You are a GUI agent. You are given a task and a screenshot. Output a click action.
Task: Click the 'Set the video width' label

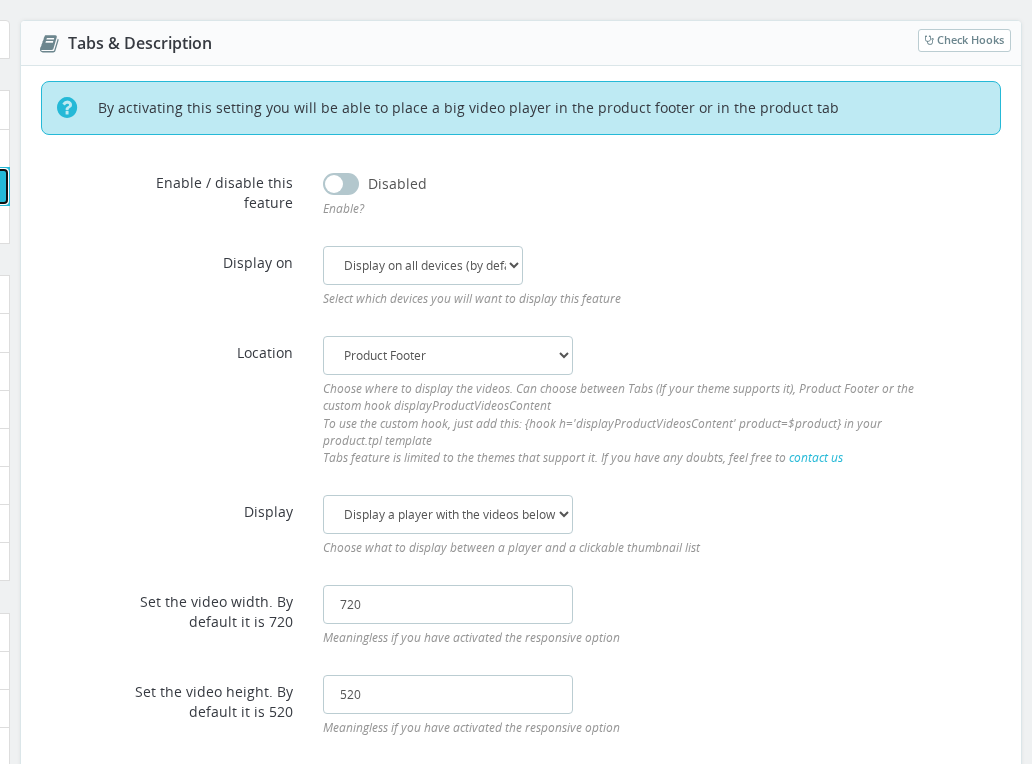click(x=216, y=612)
